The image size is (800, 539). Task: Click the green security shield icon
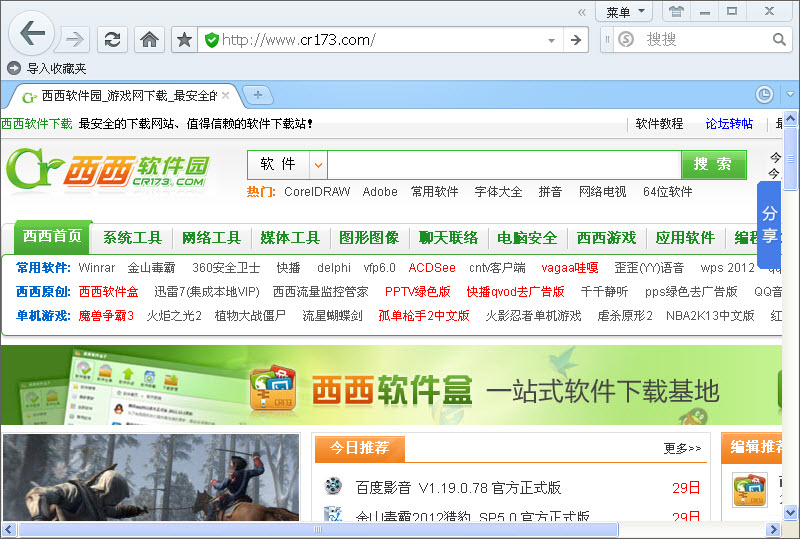(x=211, y=40)
